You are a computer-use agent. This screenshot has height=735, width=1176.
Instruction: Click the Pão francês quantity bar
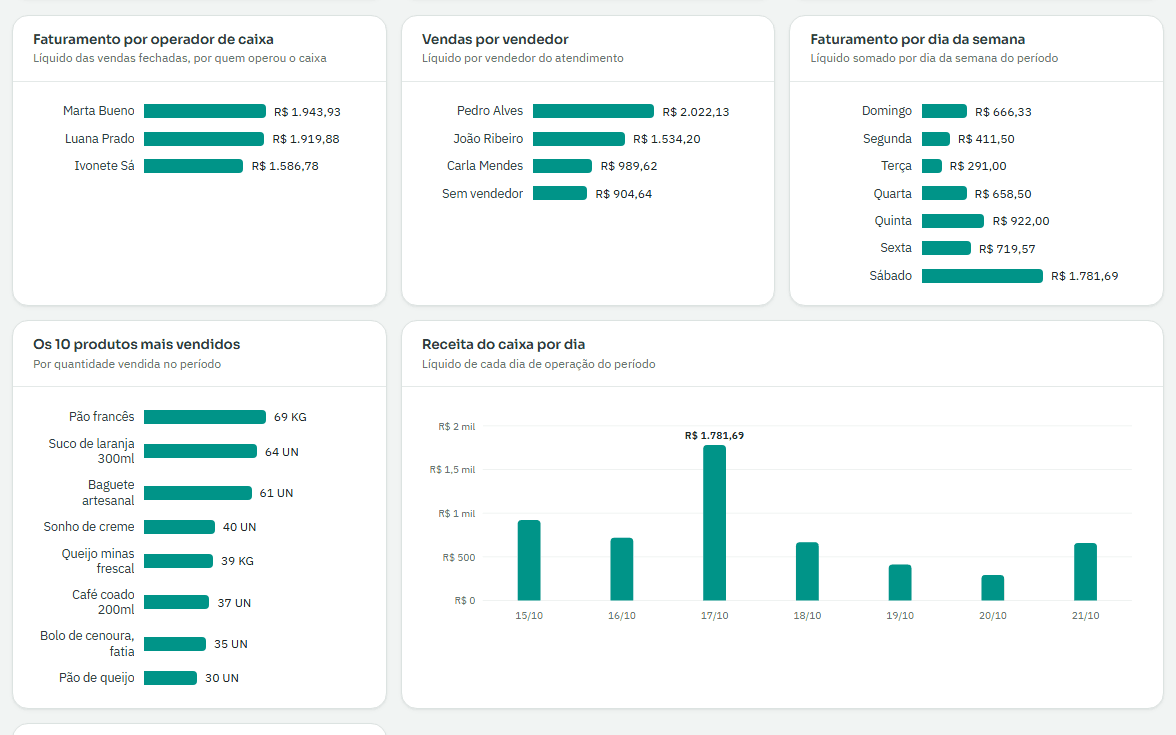(205, 417)
